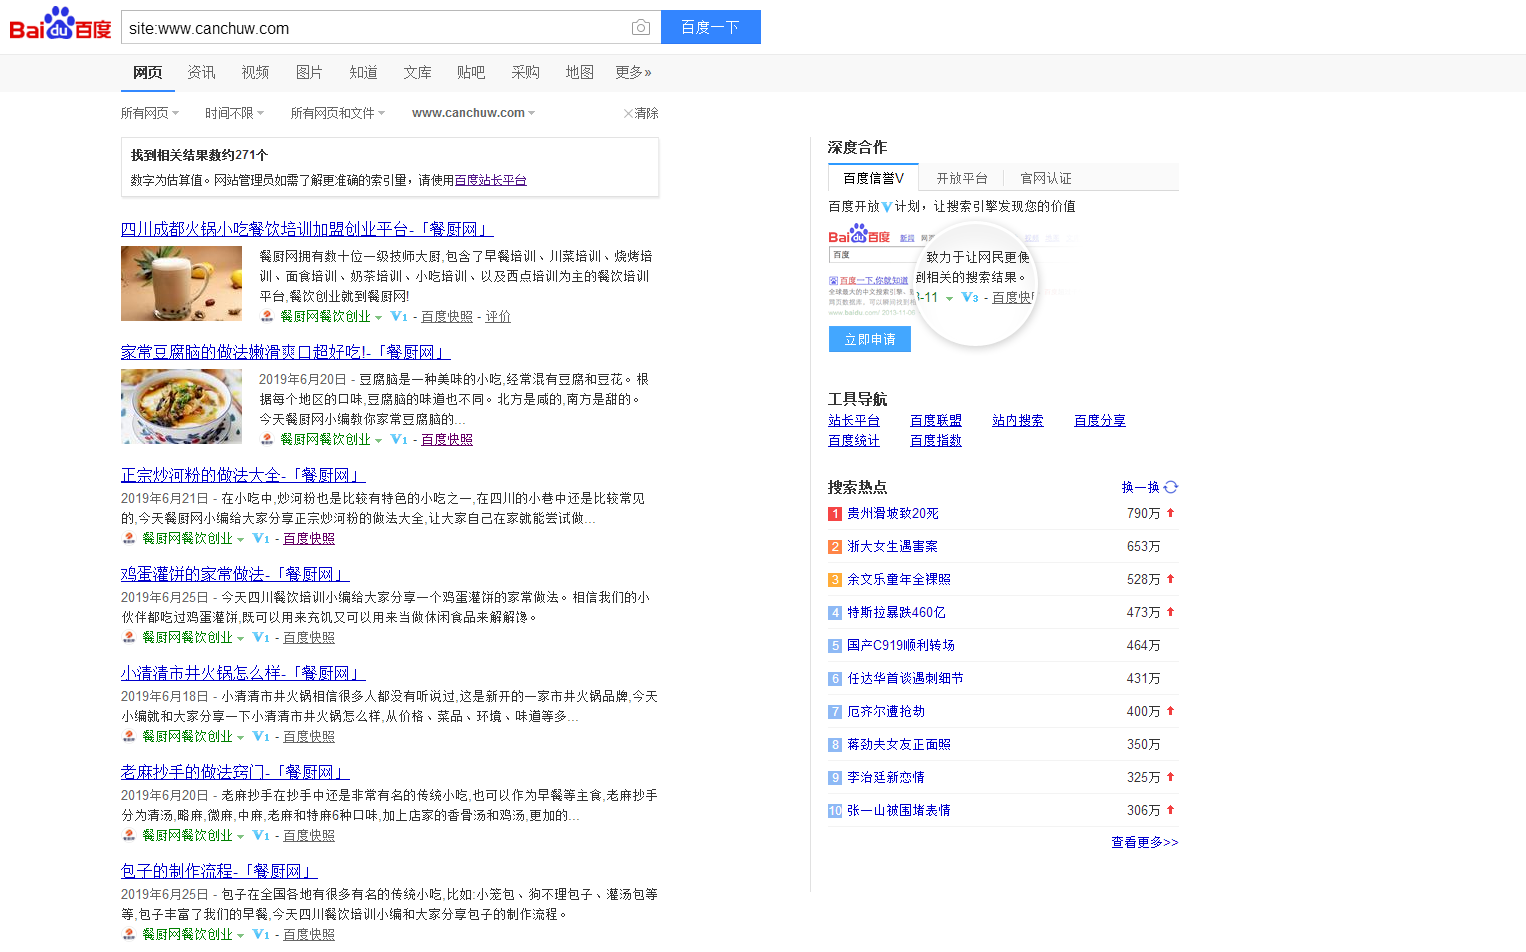Click site favicon under 小清清市井火锅 result
The height and width of the screenshot is (952, 1526).
coord(129,736)
